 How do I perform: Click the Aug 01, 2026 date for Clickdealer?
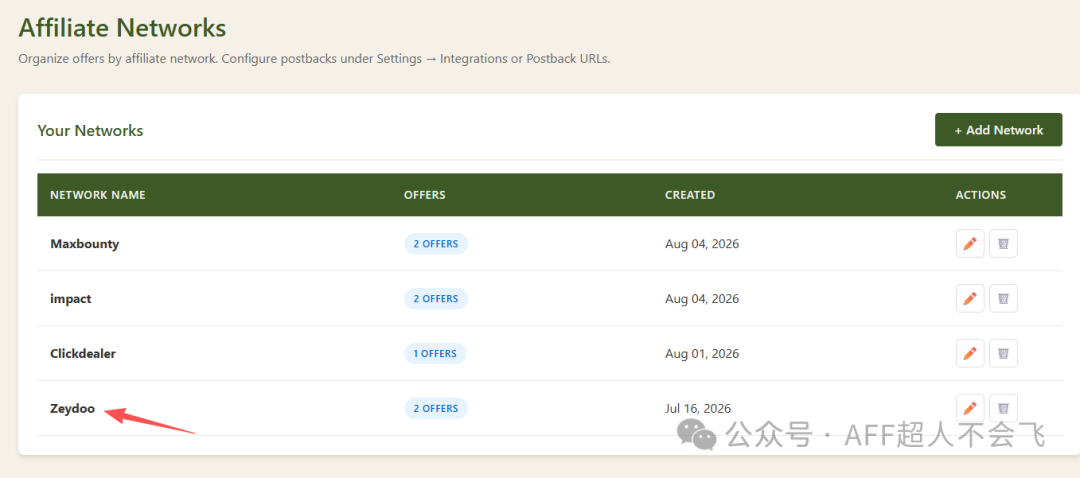702,353
